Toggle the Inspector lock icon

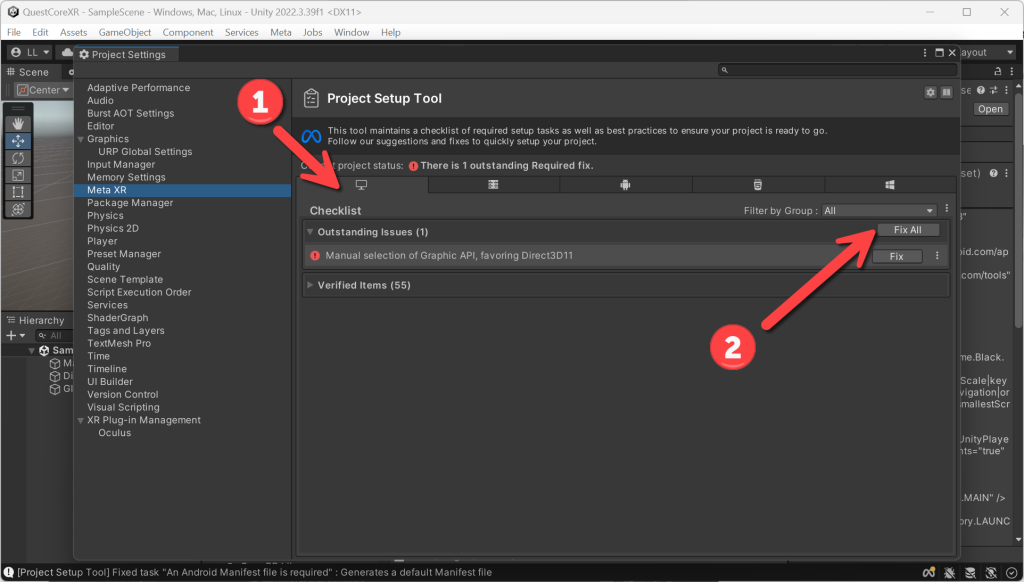(997, 71)
